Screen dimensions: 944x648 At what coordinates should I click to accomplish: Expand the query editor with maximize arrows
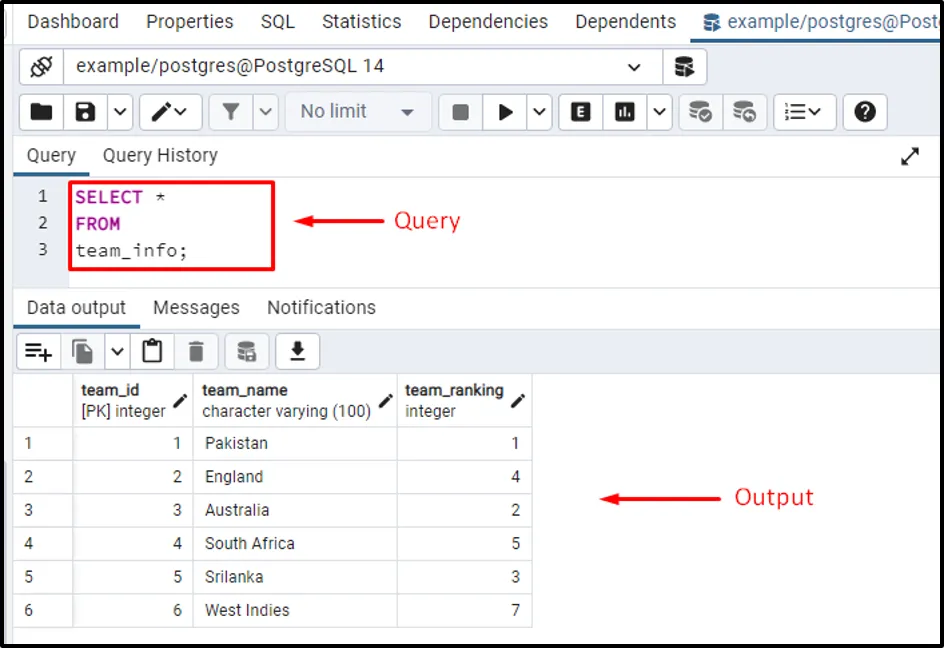(x=910, y=156)
